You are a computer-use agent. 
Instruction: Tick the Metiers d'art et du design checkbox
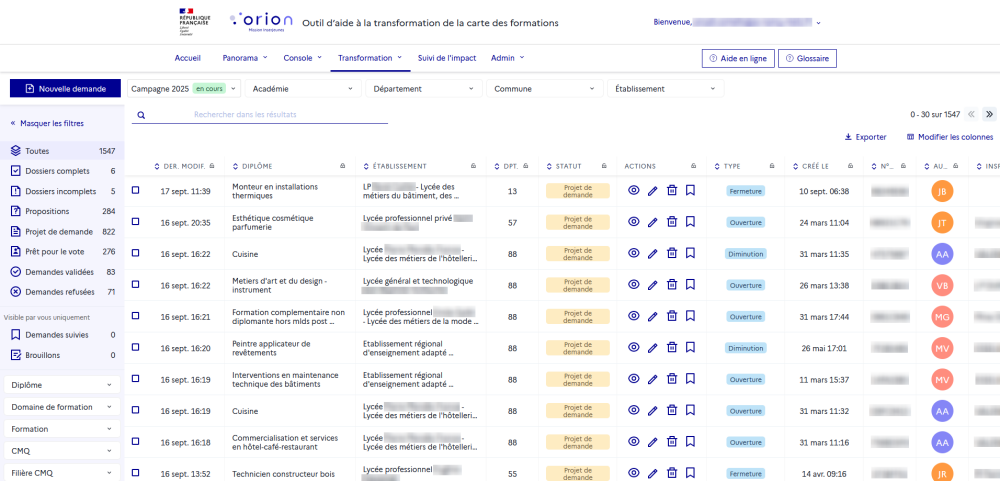pyautogui.click(x=135, y=285)
